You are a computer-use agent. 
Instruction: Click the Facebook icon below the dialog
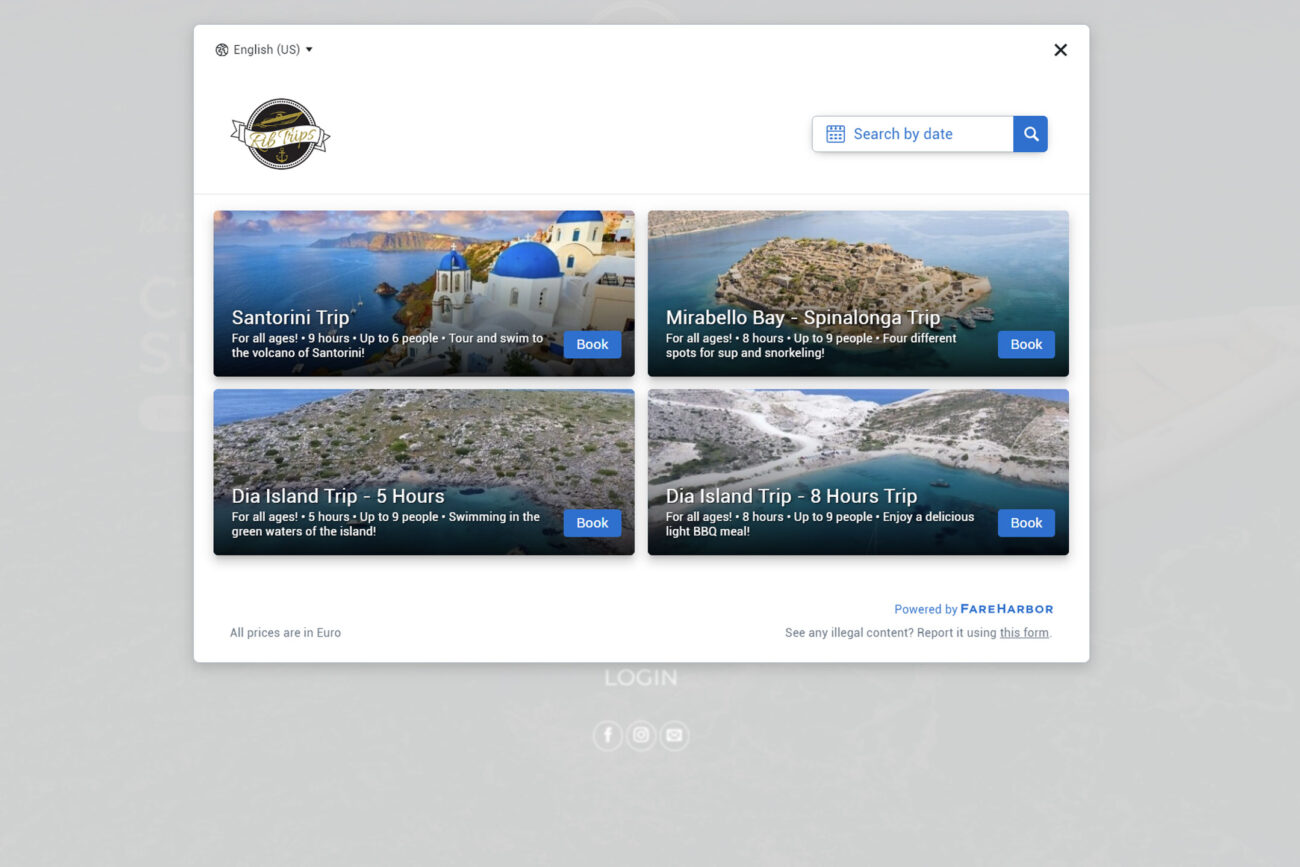607,736
